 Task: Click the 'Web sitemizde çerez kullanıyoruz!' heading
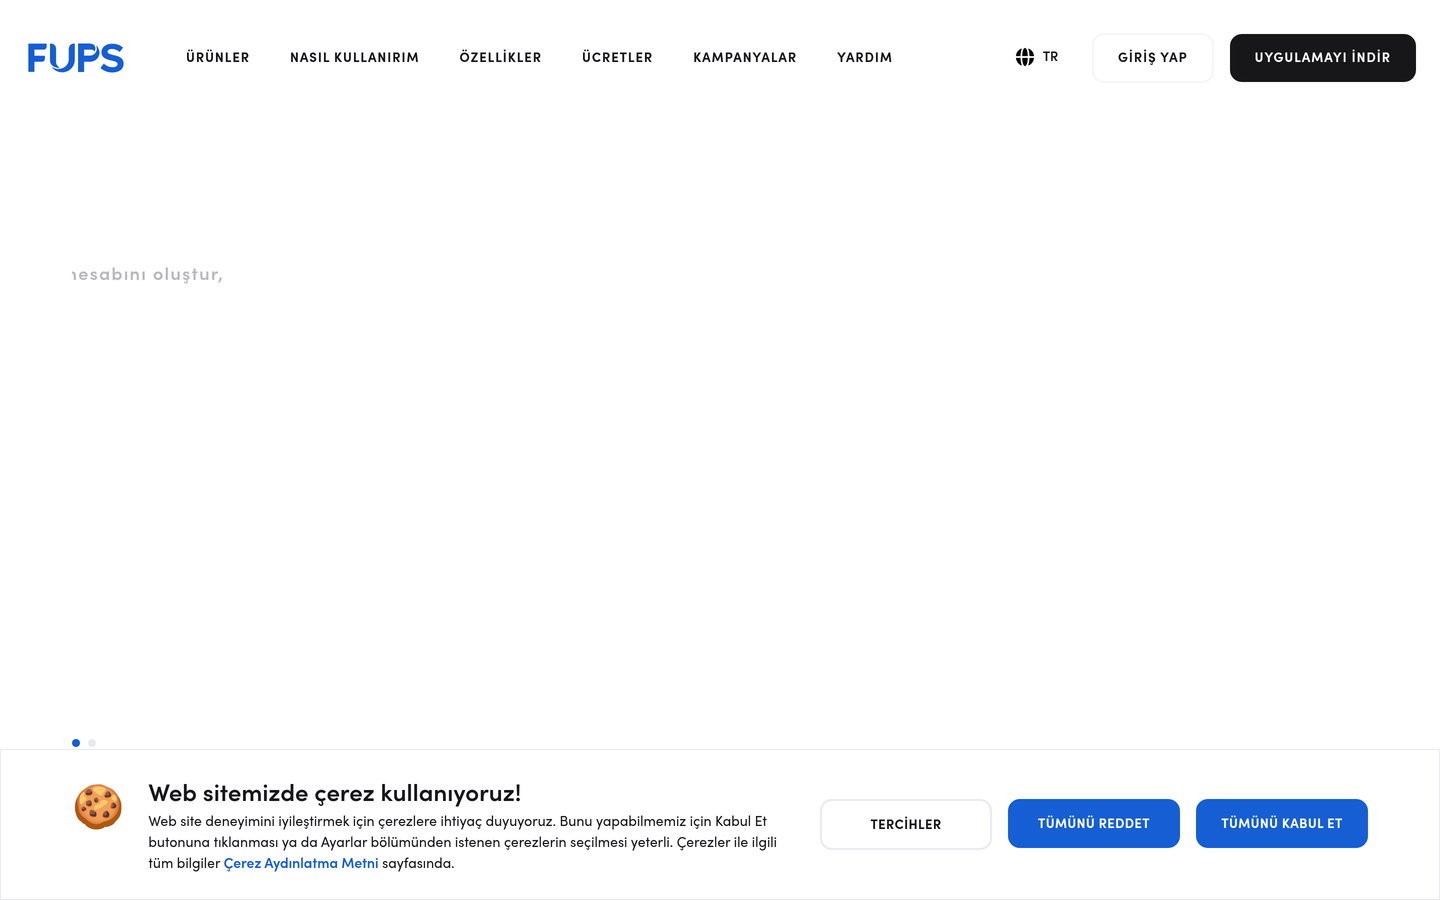point(335,793)
